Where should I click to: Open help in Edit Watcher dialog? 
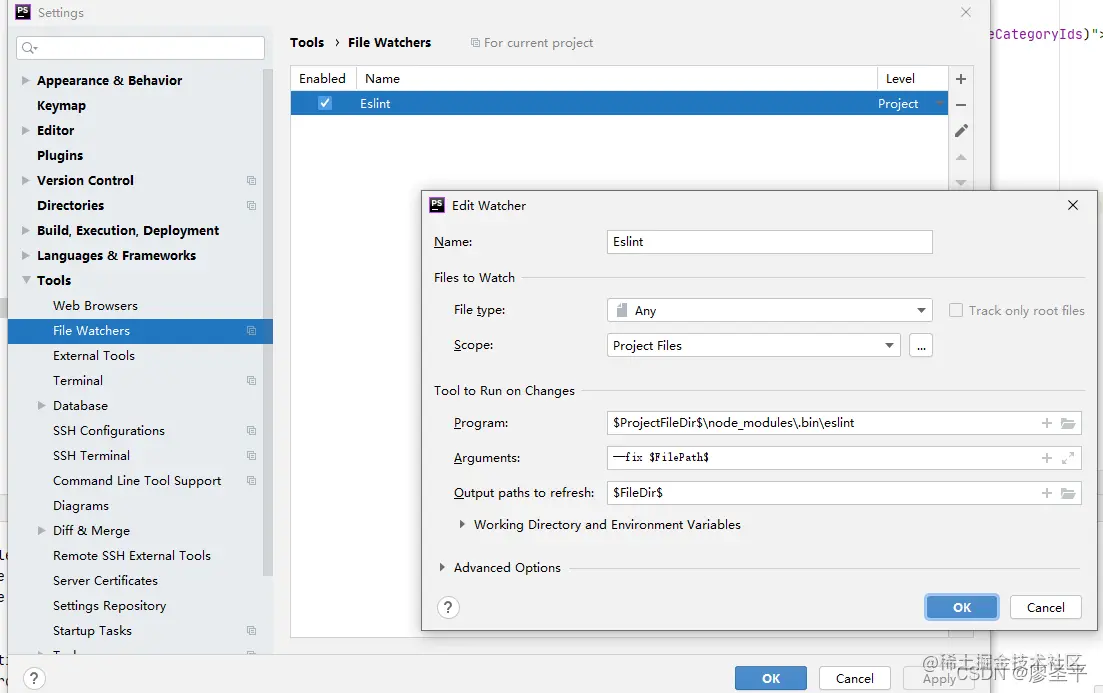(448, 607)
